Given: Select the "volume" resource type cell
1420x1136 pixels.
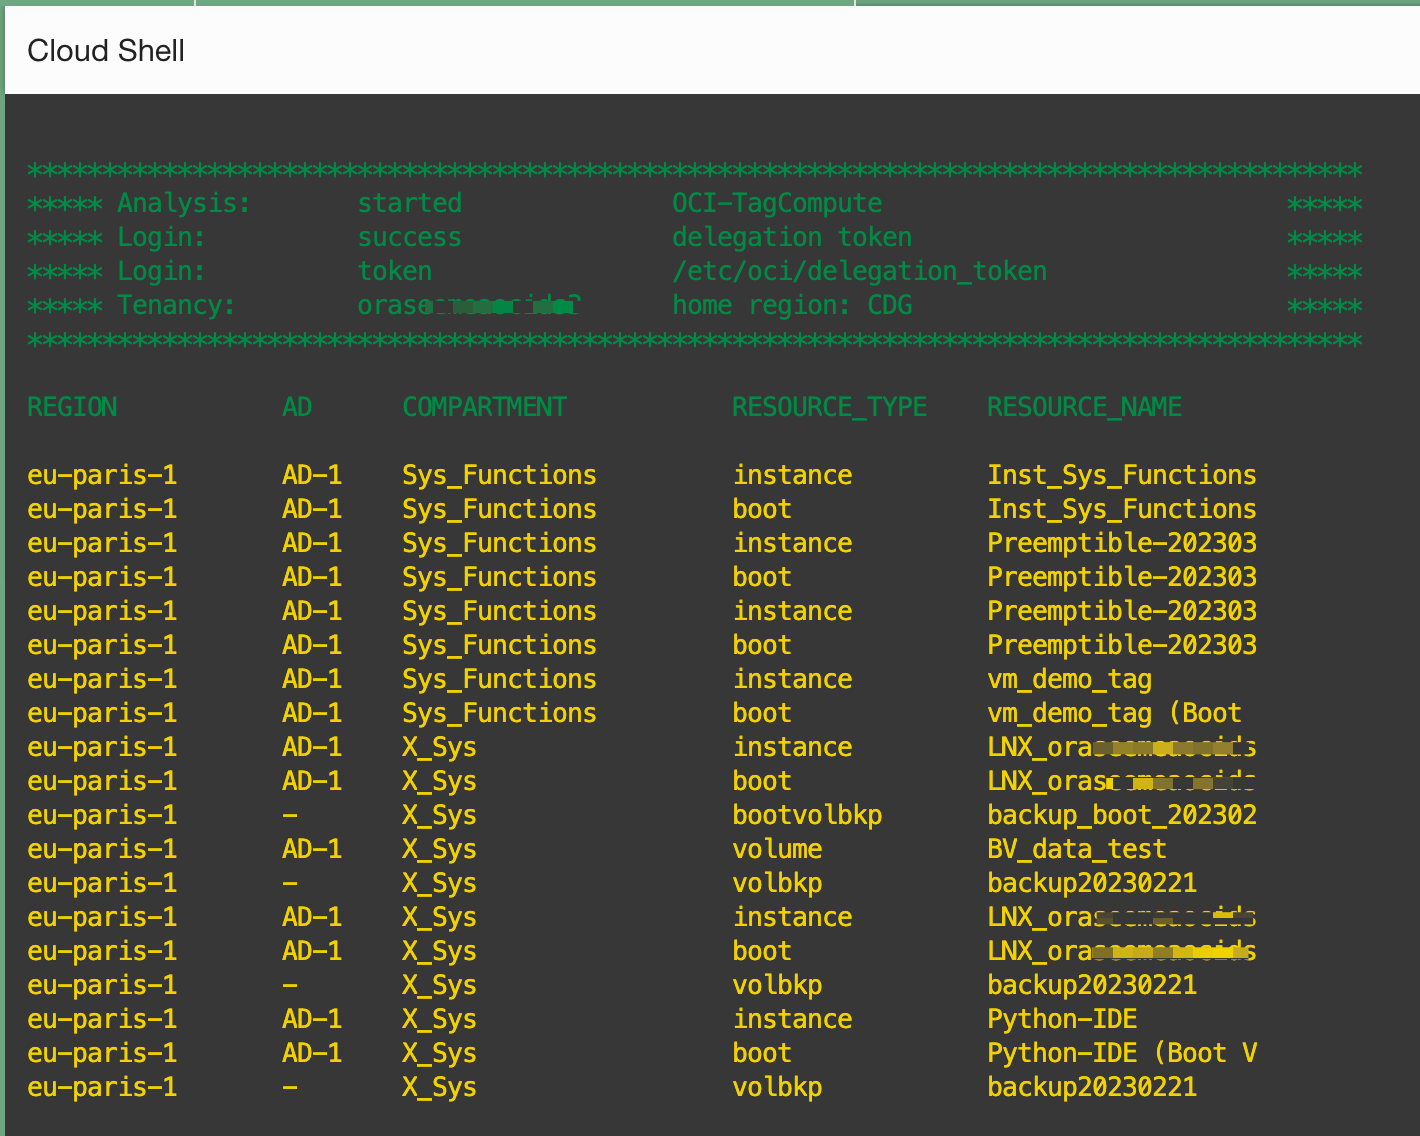Looking at the screenshot, I should 777,849.
